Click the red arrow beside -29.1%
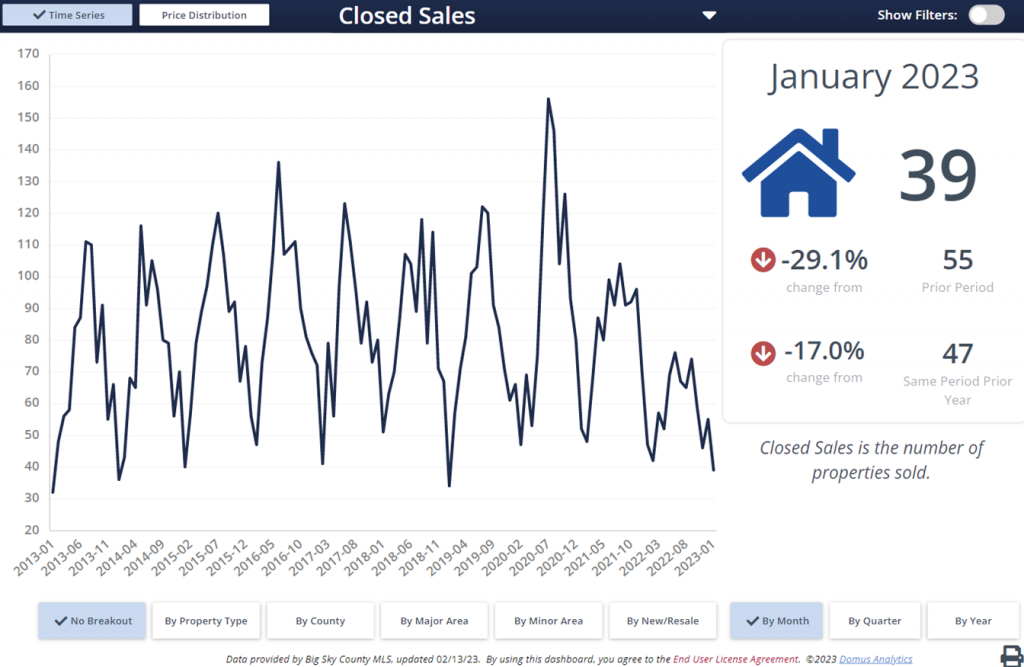 pyautogui.click(x=763, y=259)
